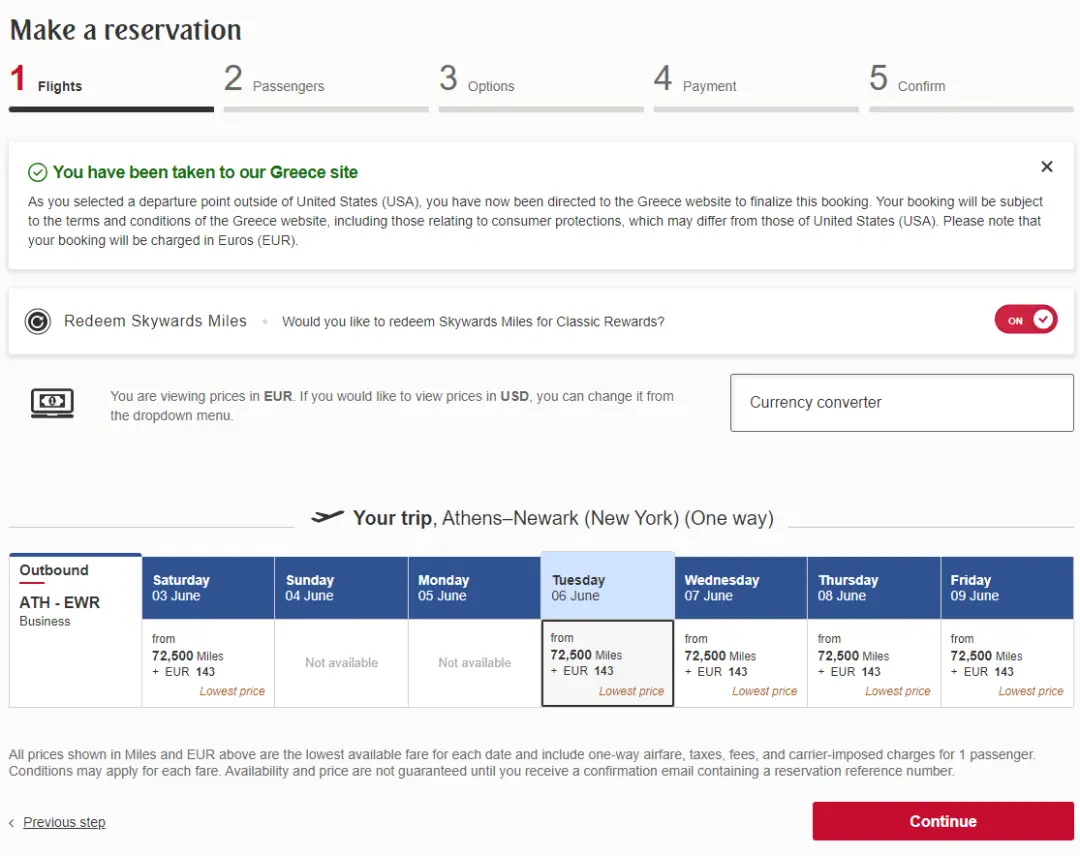Choose the Tuesday 06 June fare
Viewport: 1080px width, 856px height.
[607, 663]
